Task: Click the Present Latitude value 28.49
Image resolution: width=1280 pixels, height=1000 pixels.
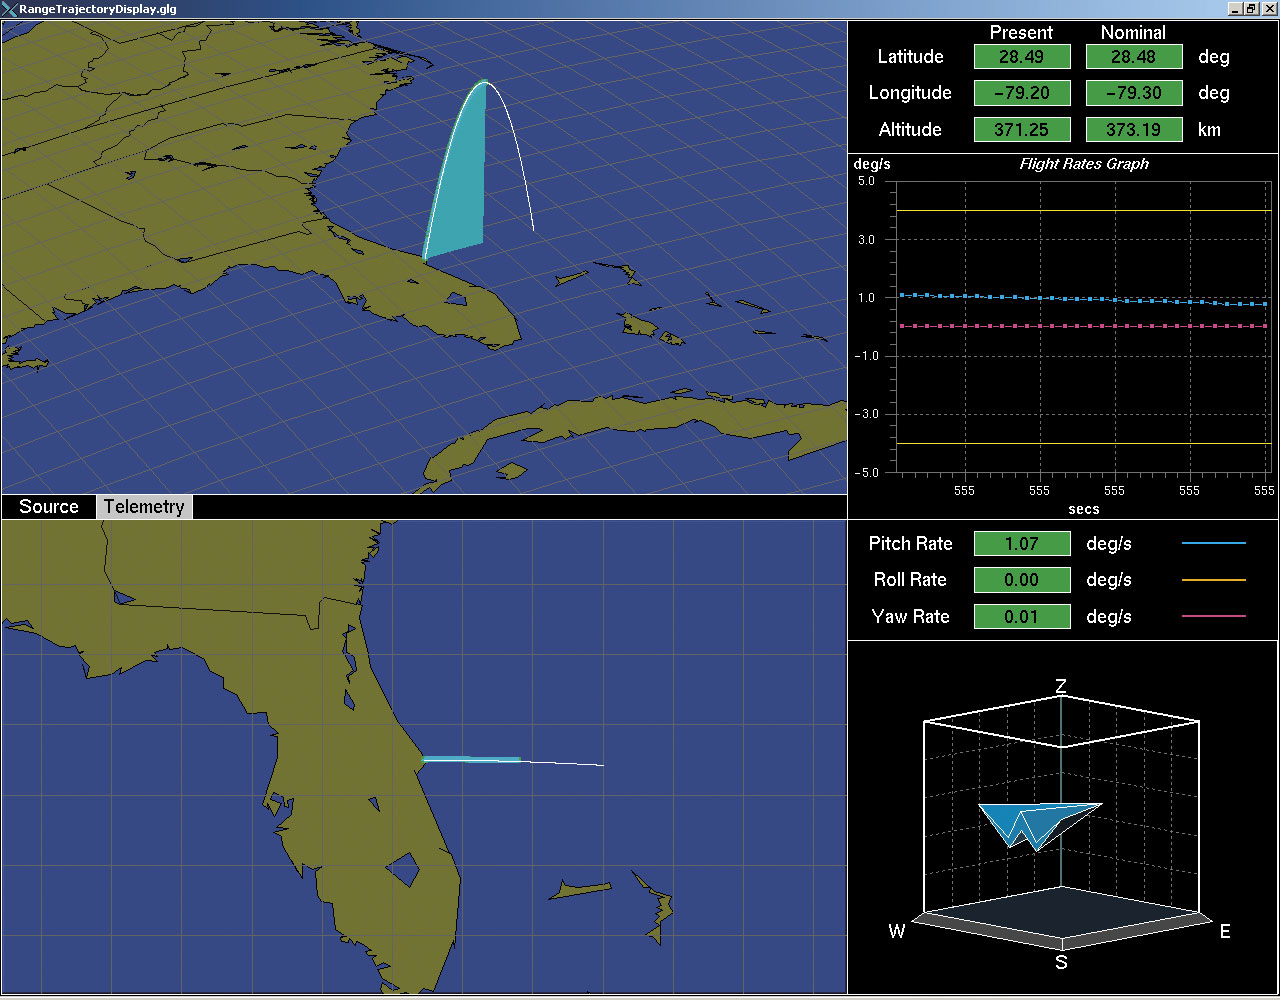Action: (x=1022, y=57)
